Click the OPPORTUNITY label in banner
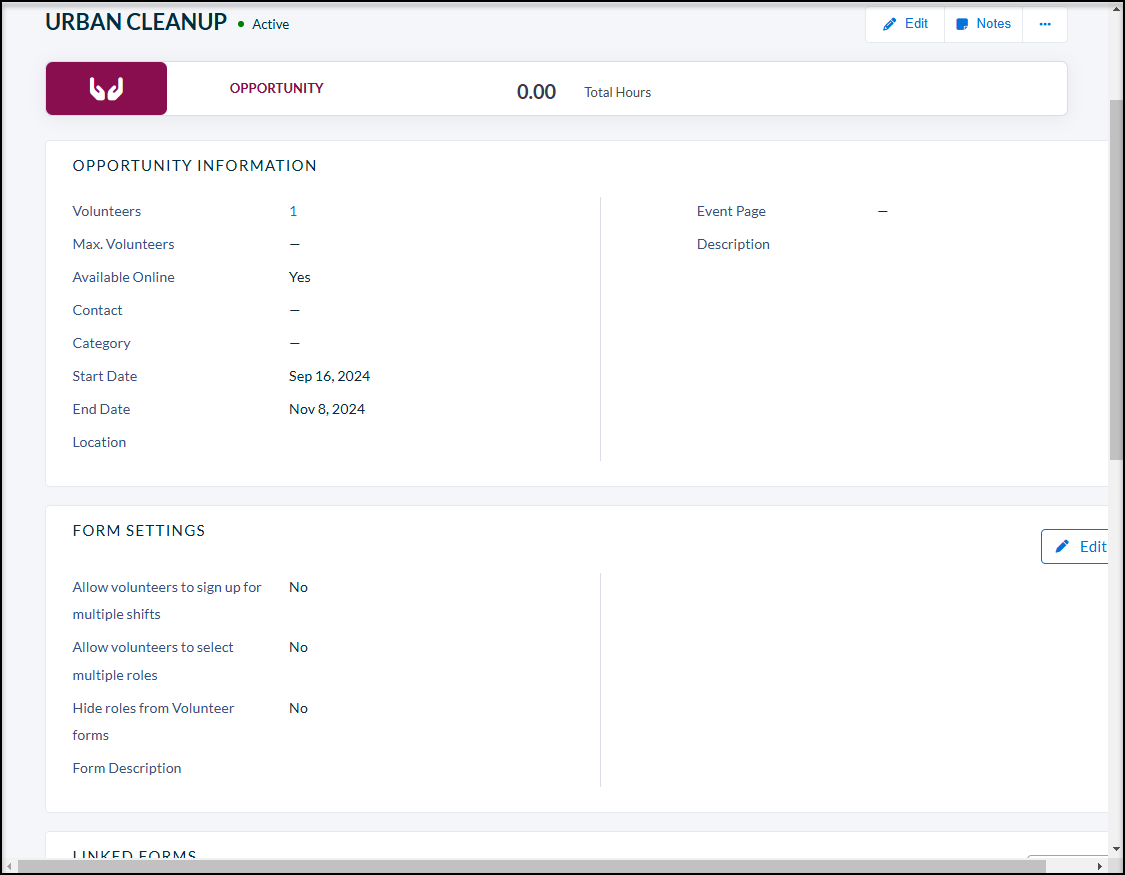This screenshot has width=1125, height=875. 276,88
